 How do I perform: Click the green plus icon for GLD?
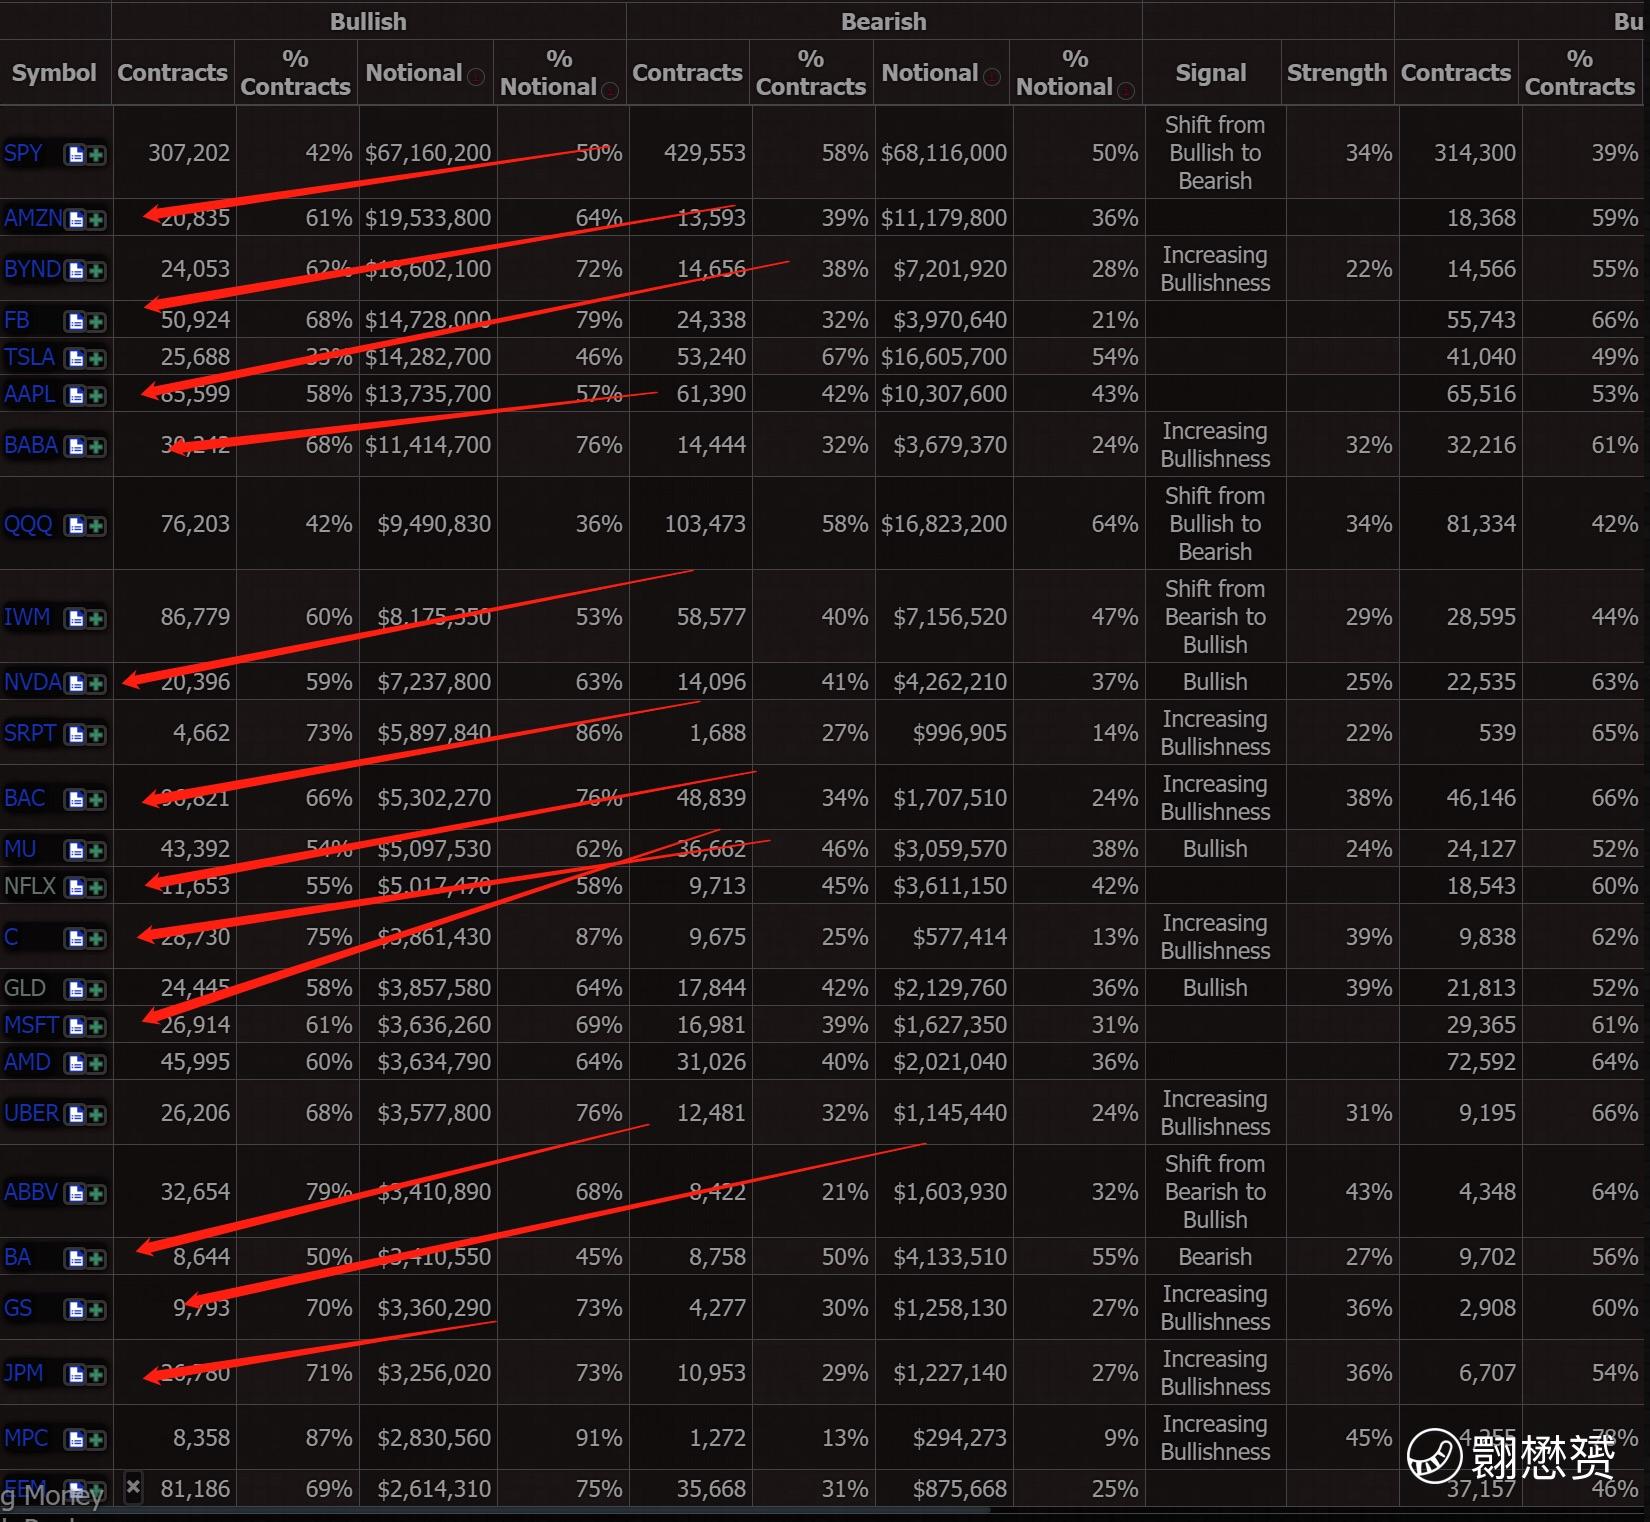point(96,989)
